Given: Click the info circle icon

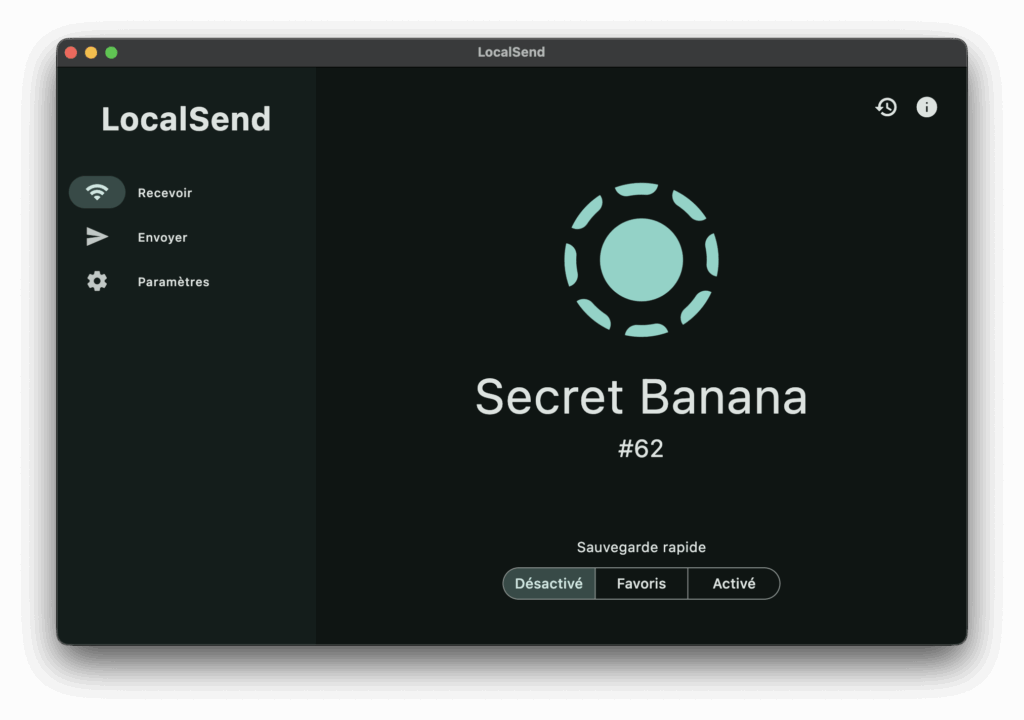Looking at the screenshot, I should point(927,107).
